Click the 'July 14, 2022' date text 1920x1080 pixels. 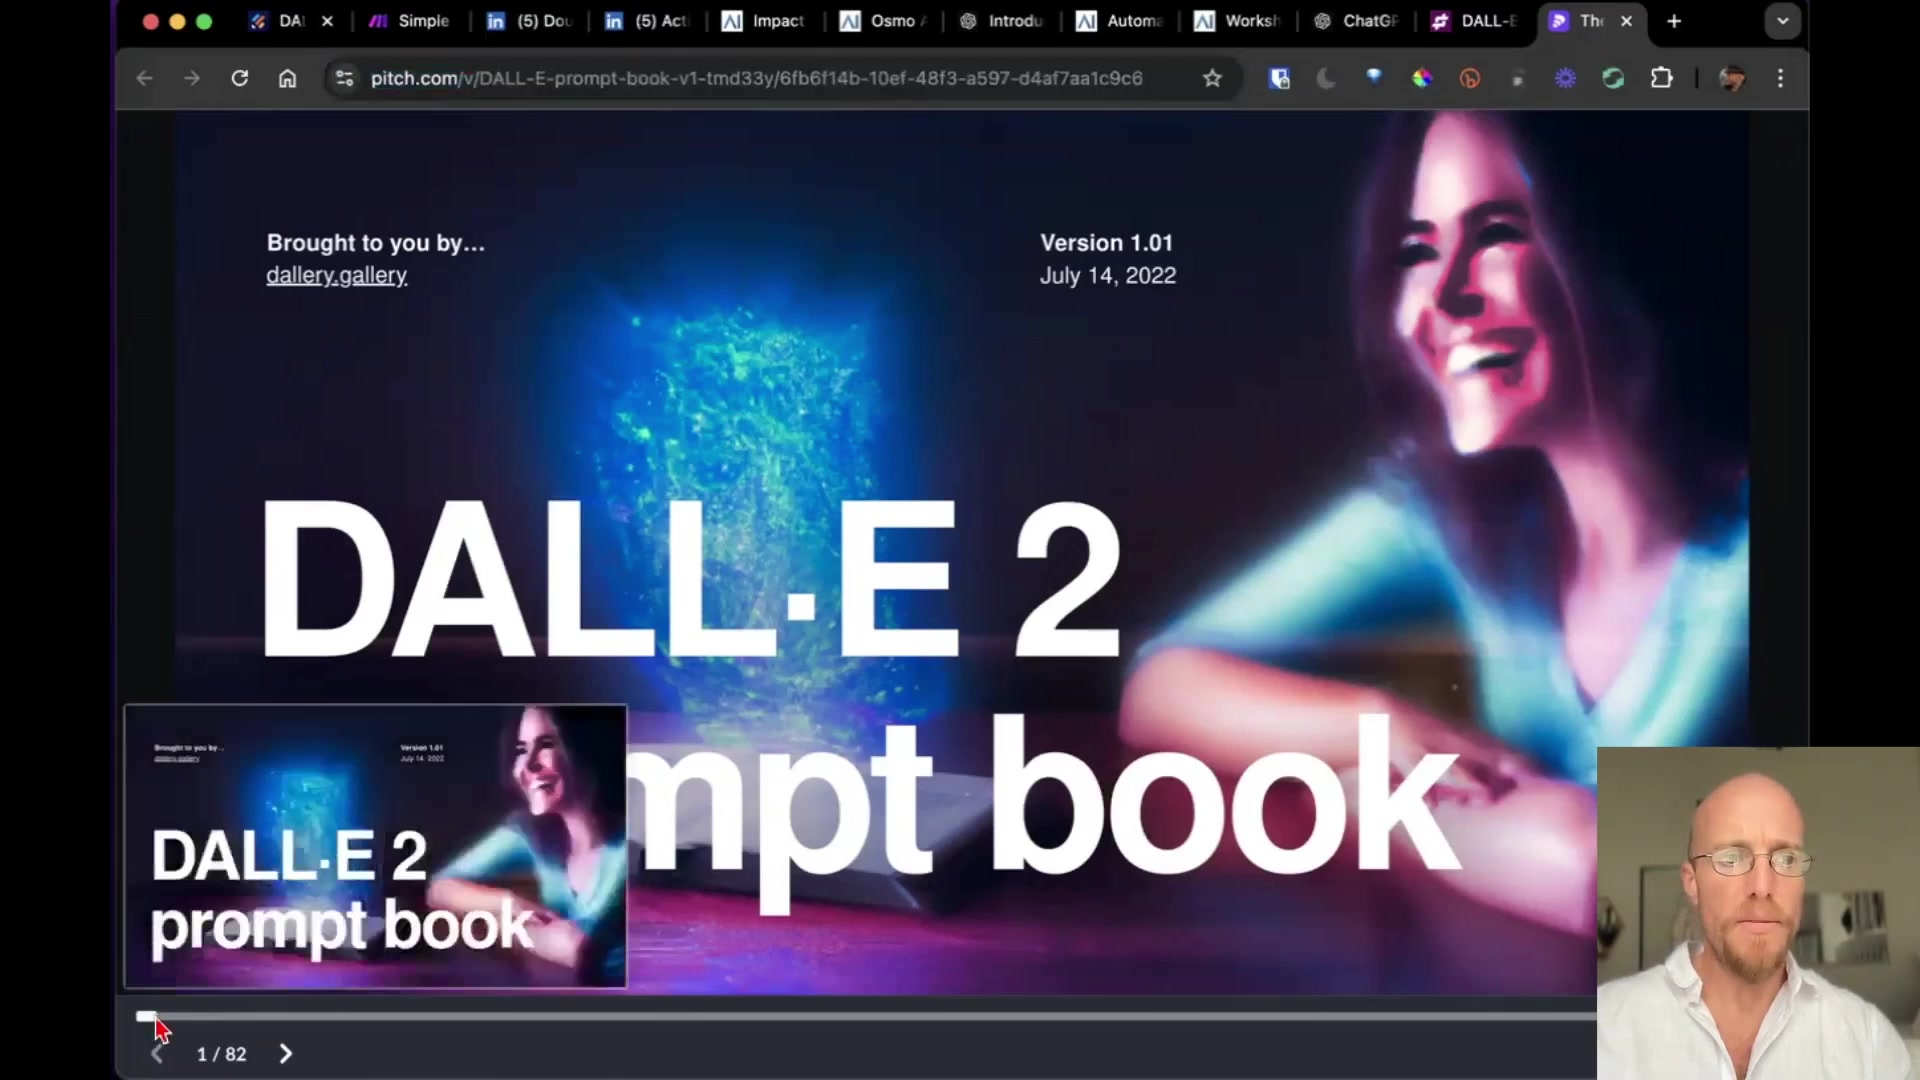(x=1107, y=276)
